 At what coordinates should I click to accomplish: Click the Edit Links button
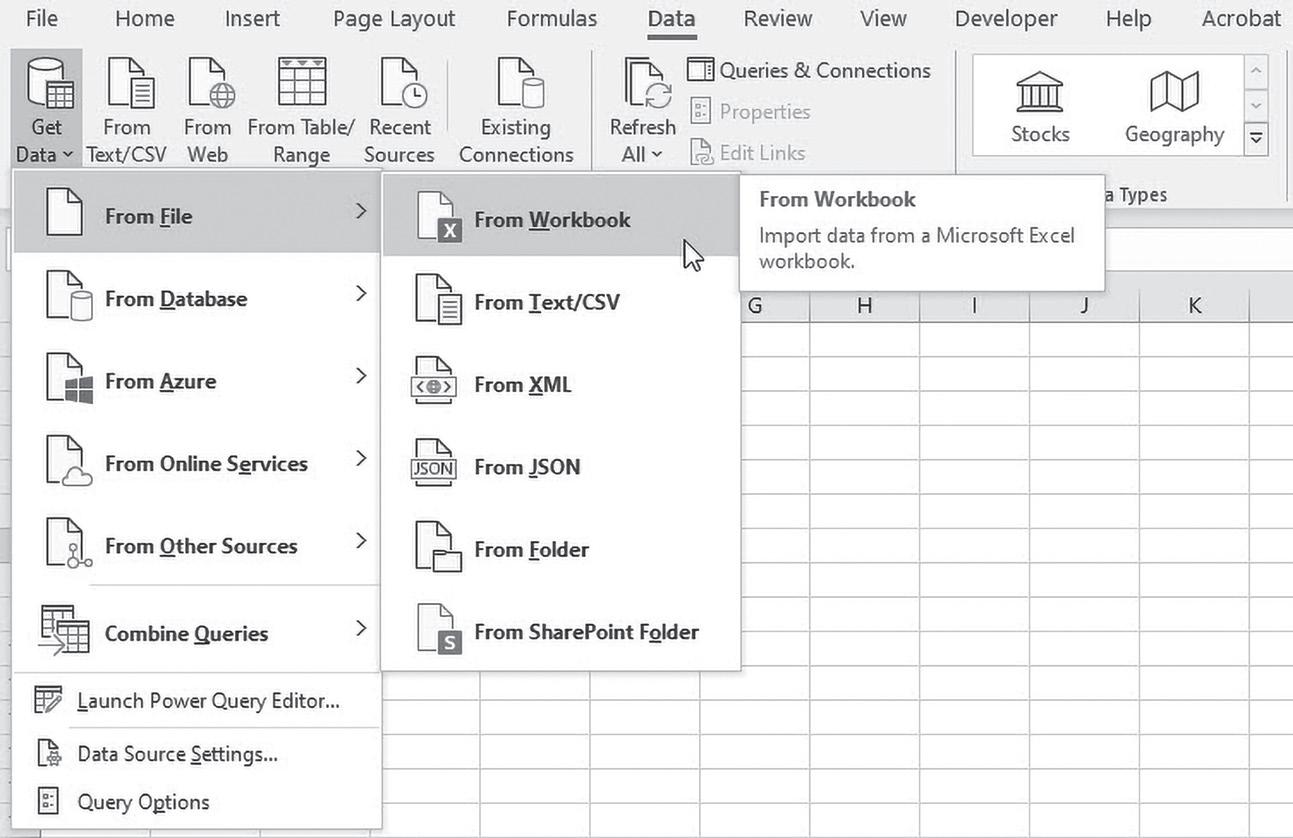point(747,152)
